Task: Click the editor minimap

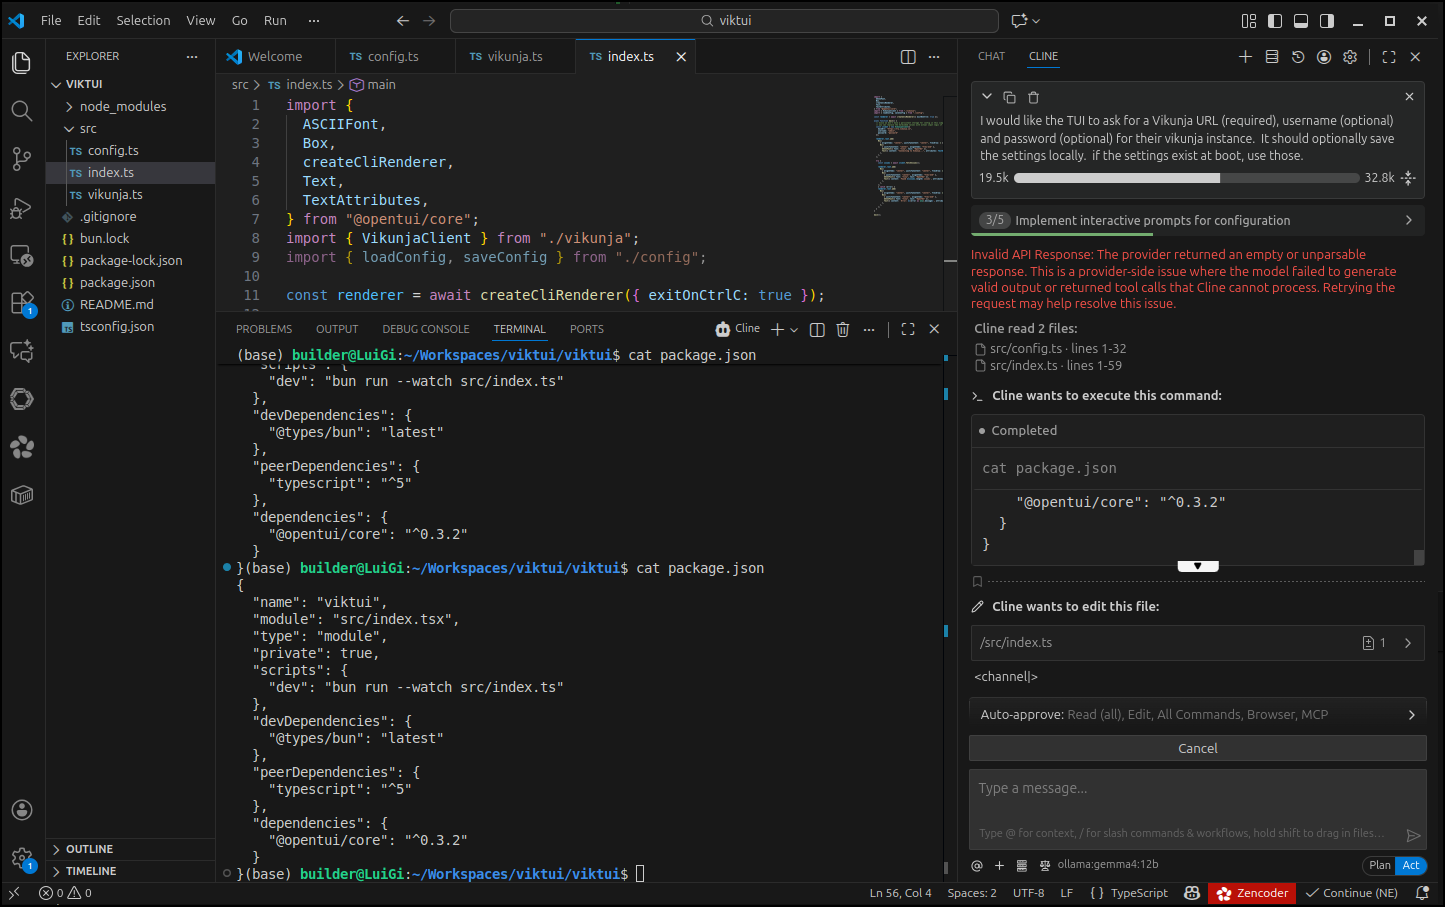Action: pos(908,155)
